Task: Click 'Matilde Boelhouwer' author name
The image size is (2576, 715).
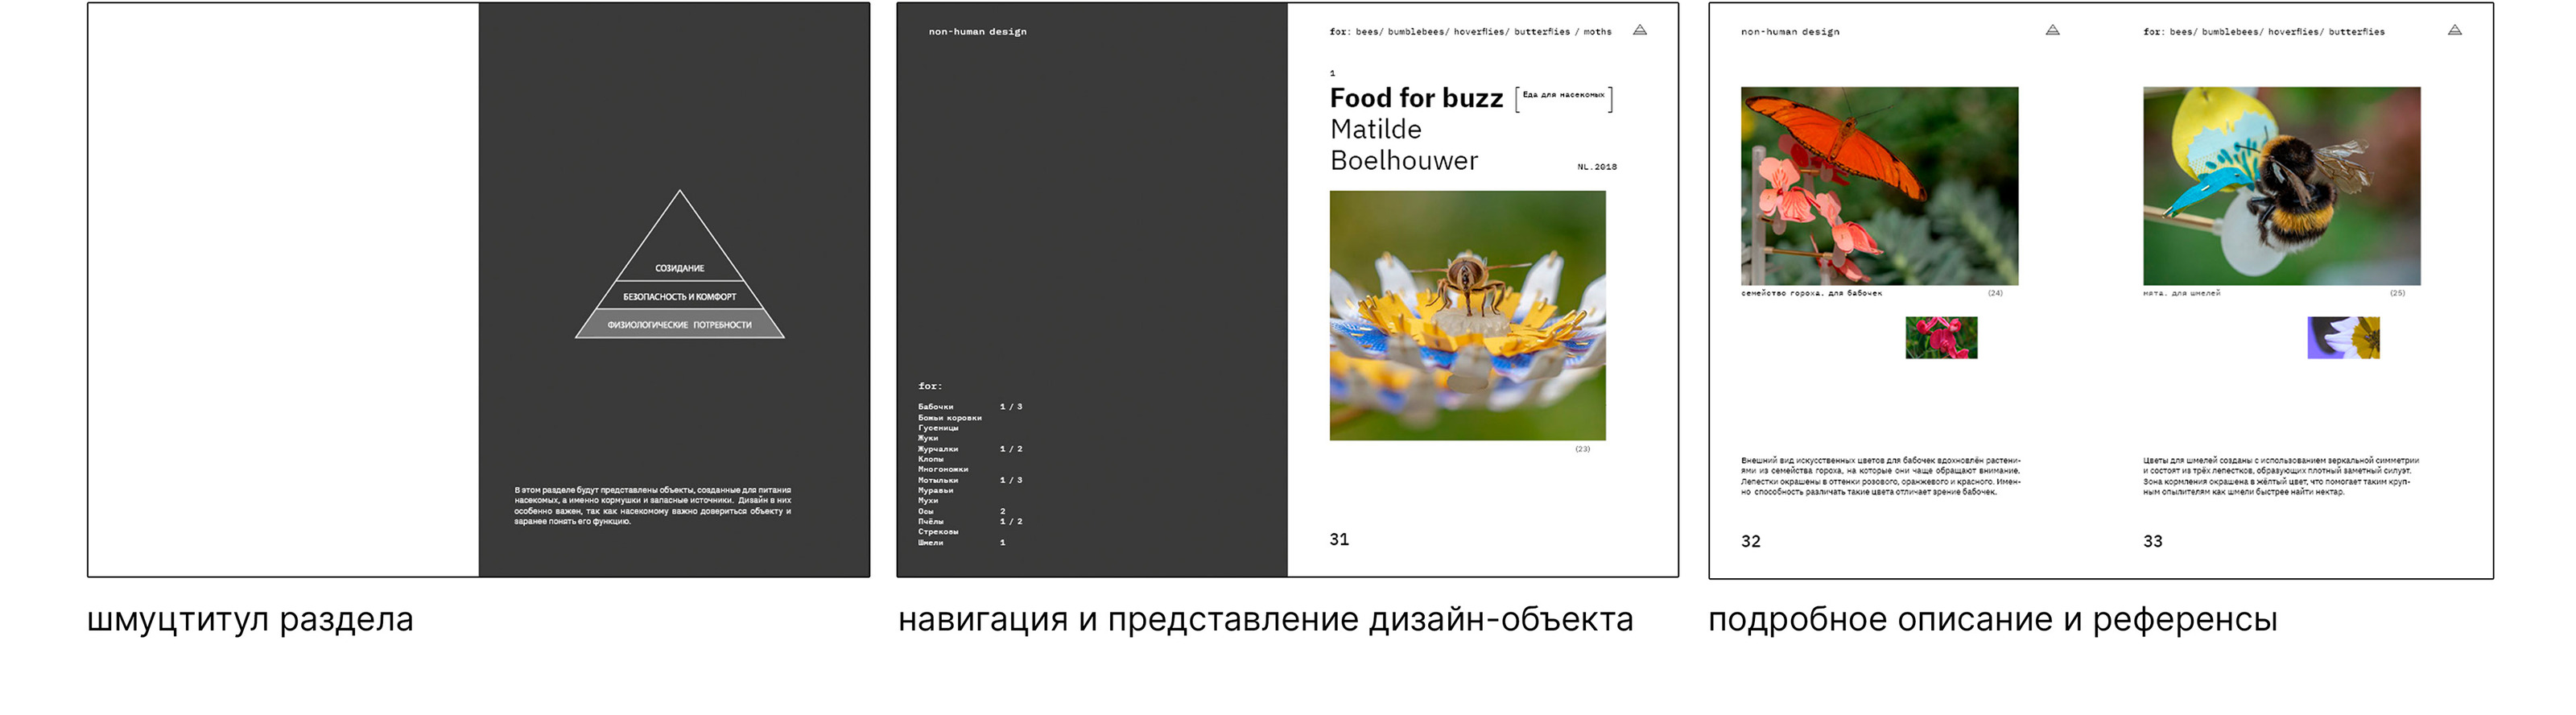Action: 1403,145
